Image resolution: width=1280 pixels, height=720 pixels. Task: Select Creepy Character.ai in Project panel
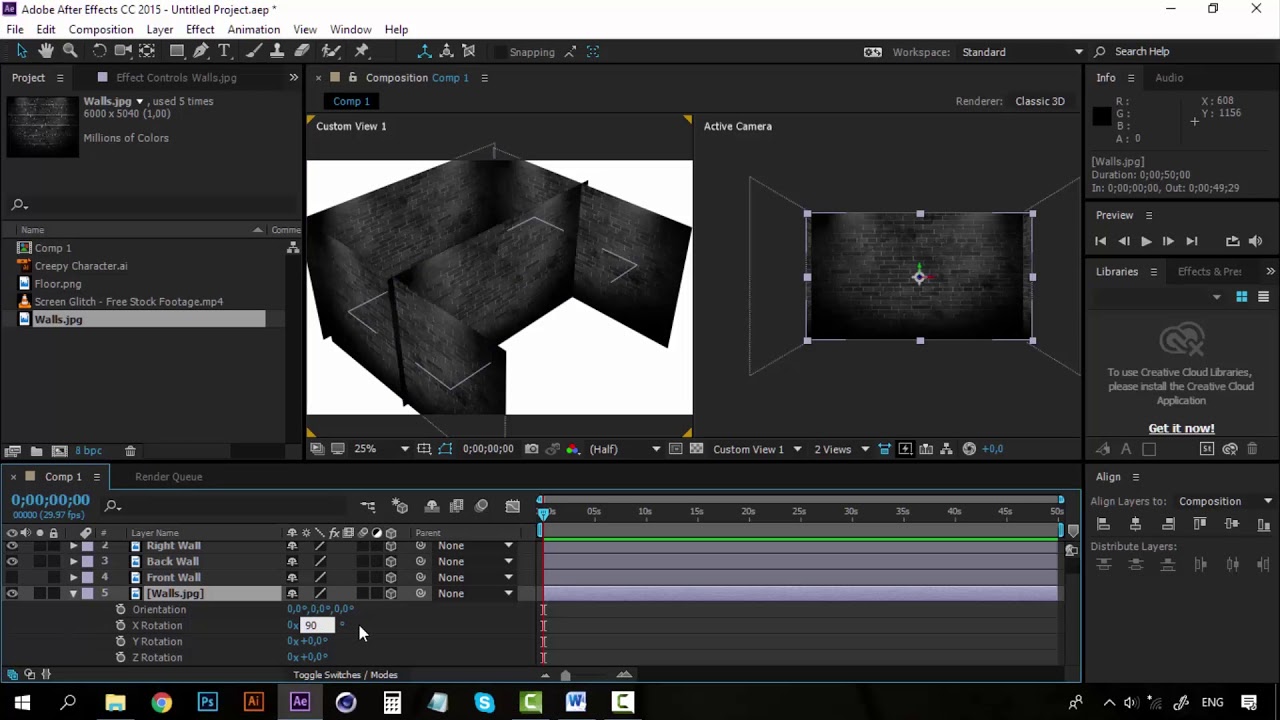click(81, 266)
